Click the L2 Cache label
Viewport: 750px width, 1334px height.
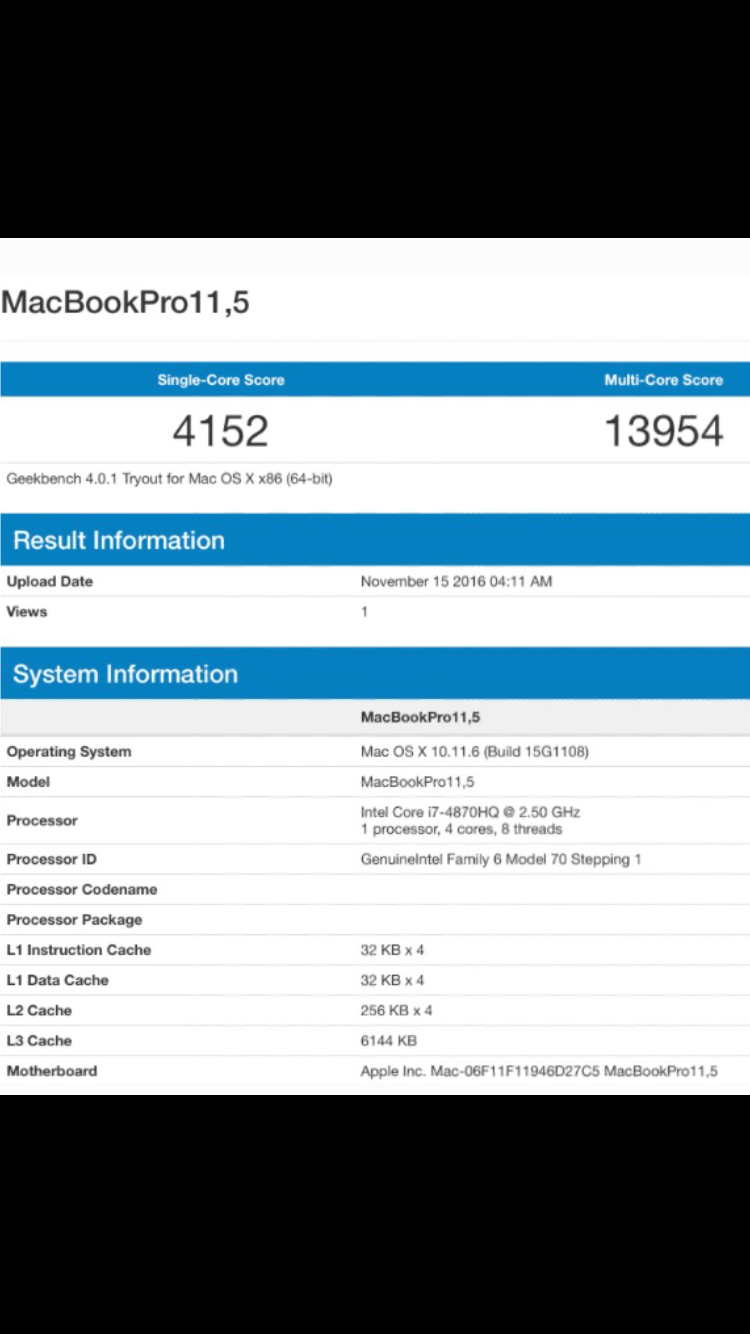click(x=39, y=1010)
